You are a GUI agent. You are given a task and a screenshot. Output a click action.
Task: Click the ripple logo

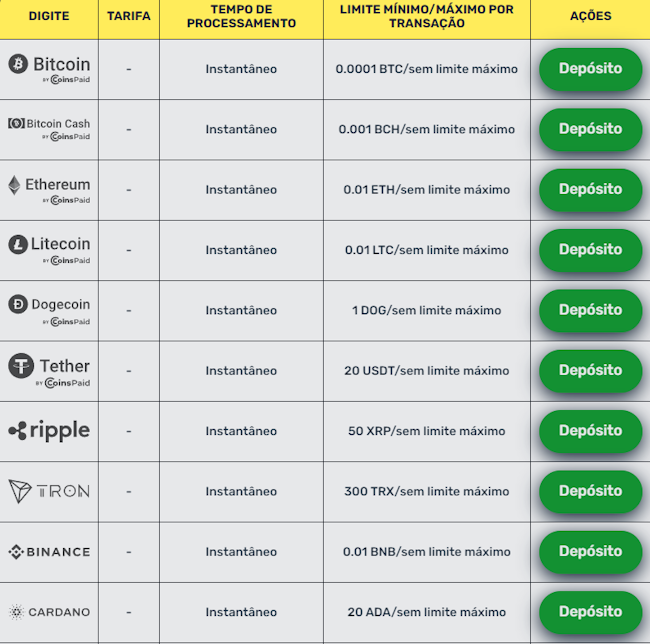49,431
